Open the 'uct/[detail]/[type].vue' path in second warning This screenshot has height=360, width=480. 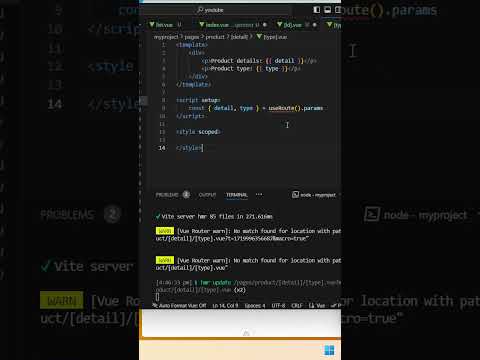192,268
